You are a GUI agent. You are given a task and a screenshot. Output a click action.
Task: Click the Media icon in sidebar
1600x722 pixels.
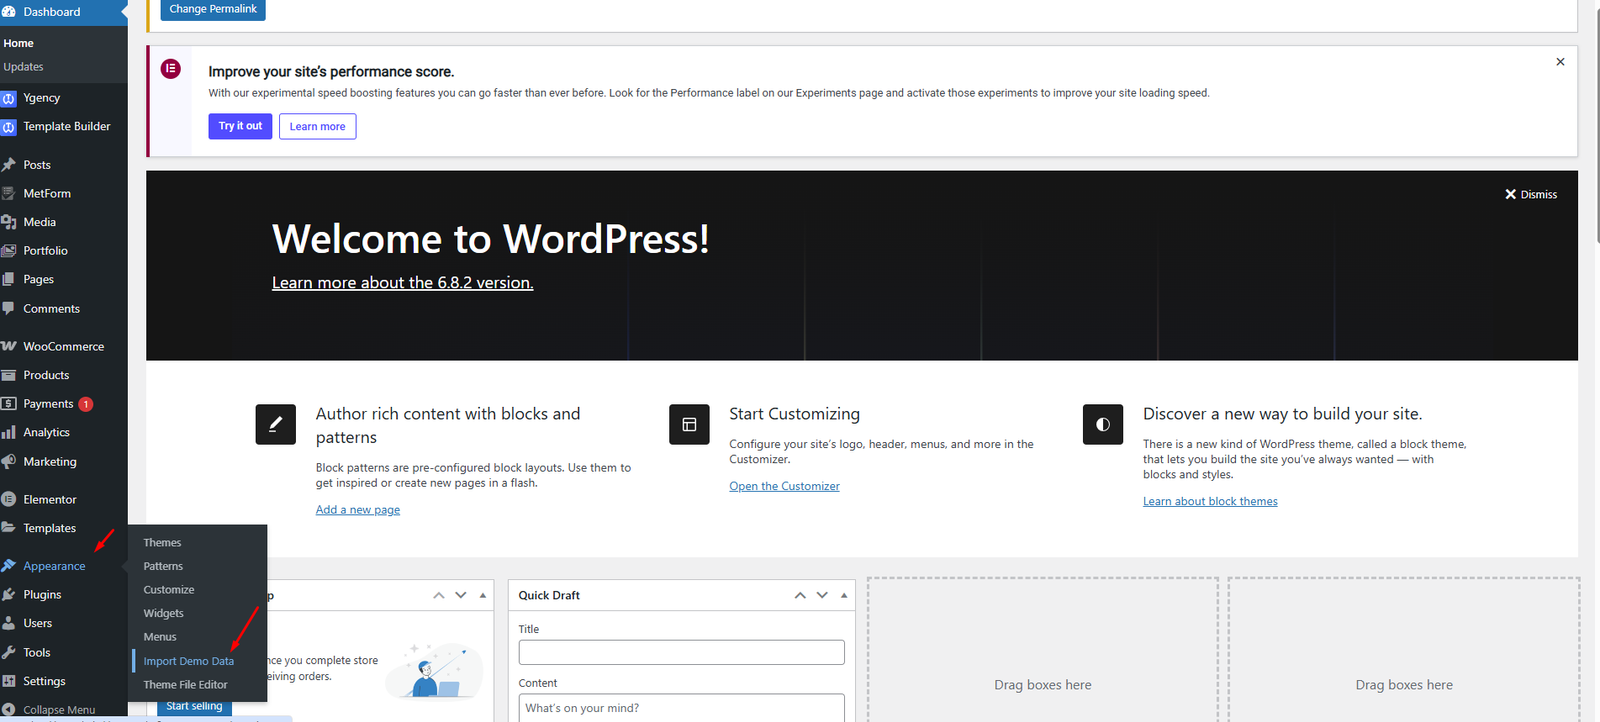tap(9, 222)
